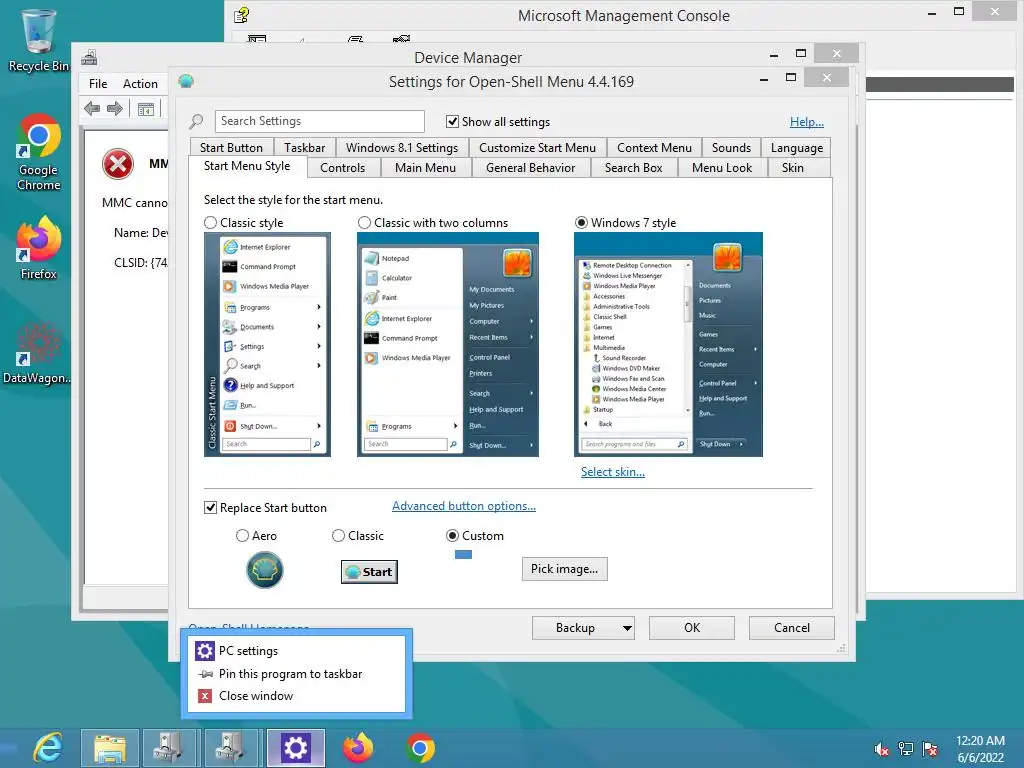Open Search Box tab
This screenshot has width=1024, height=768.
coord(633,168)
